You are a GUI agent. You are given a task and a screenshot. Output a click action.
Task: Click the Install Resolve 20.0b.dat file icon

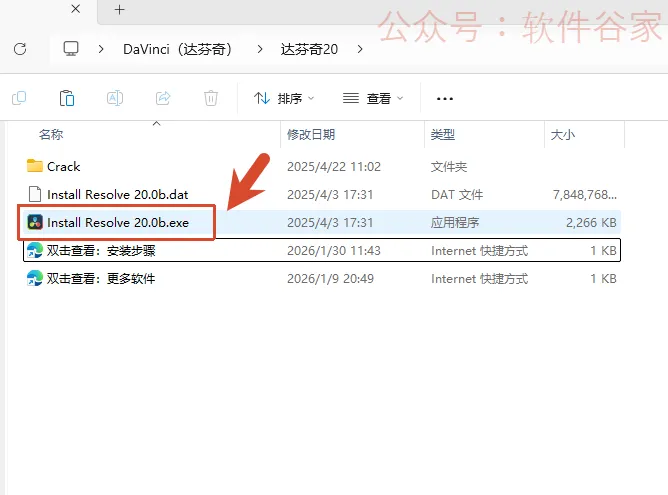coord(35,194)
